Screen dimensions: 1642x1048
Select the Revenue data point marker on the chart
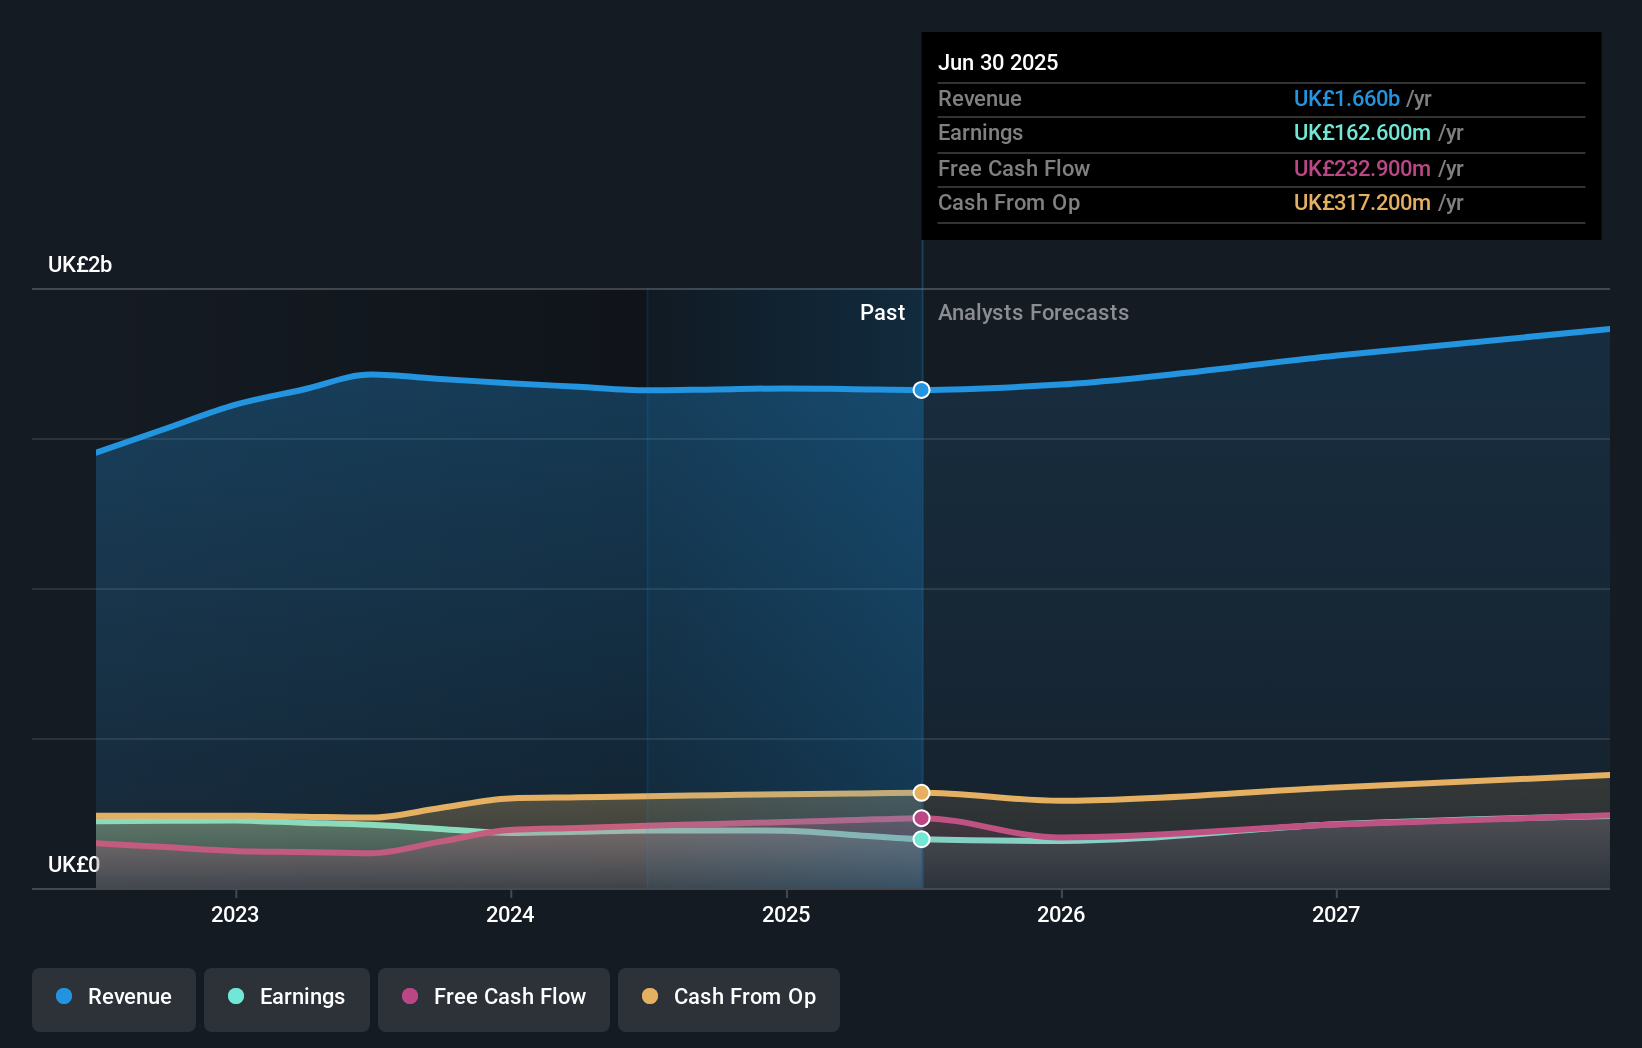coord(921,390)
